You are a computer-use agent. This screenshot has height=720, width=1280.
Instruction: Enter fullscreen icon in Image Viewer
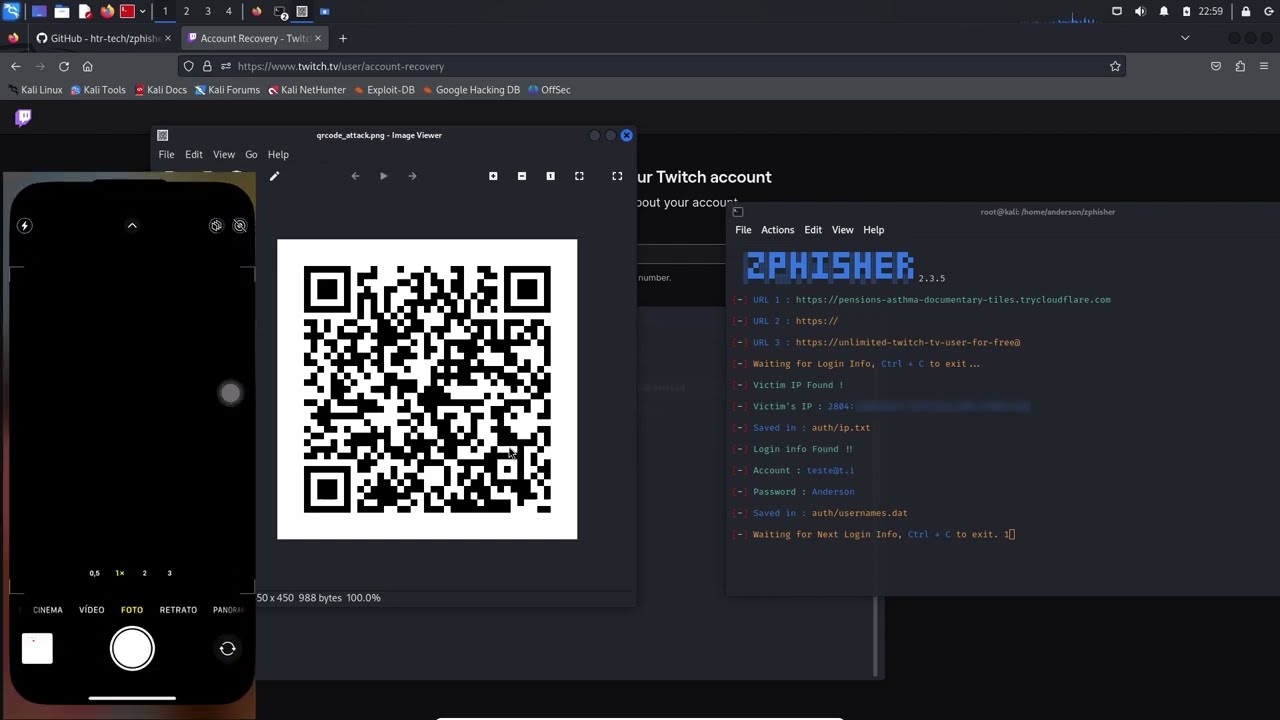pos(617,176)
